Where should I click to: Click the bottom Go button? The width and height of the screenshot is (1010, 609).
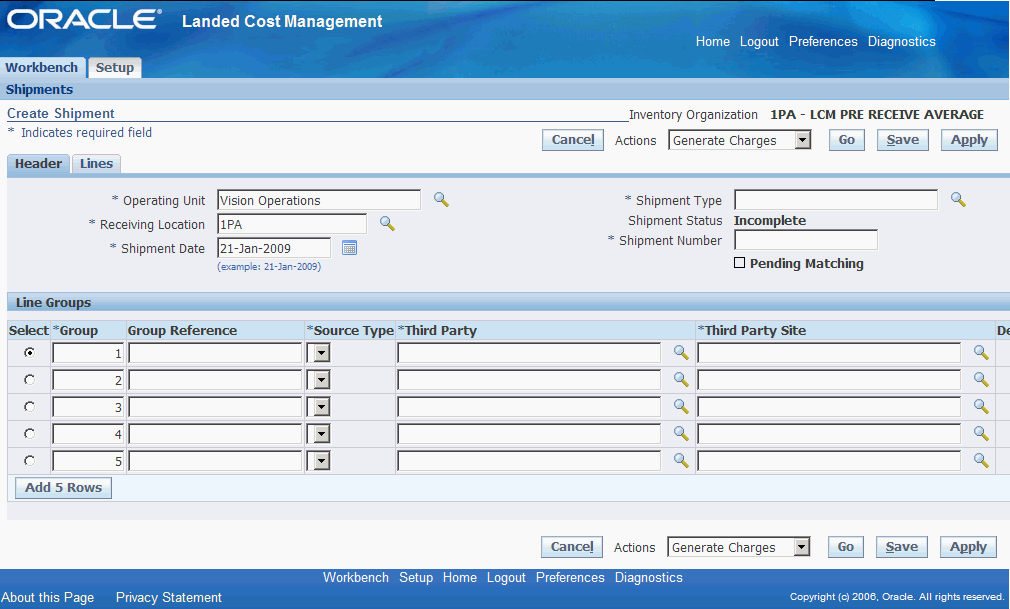tap(846, 546)
